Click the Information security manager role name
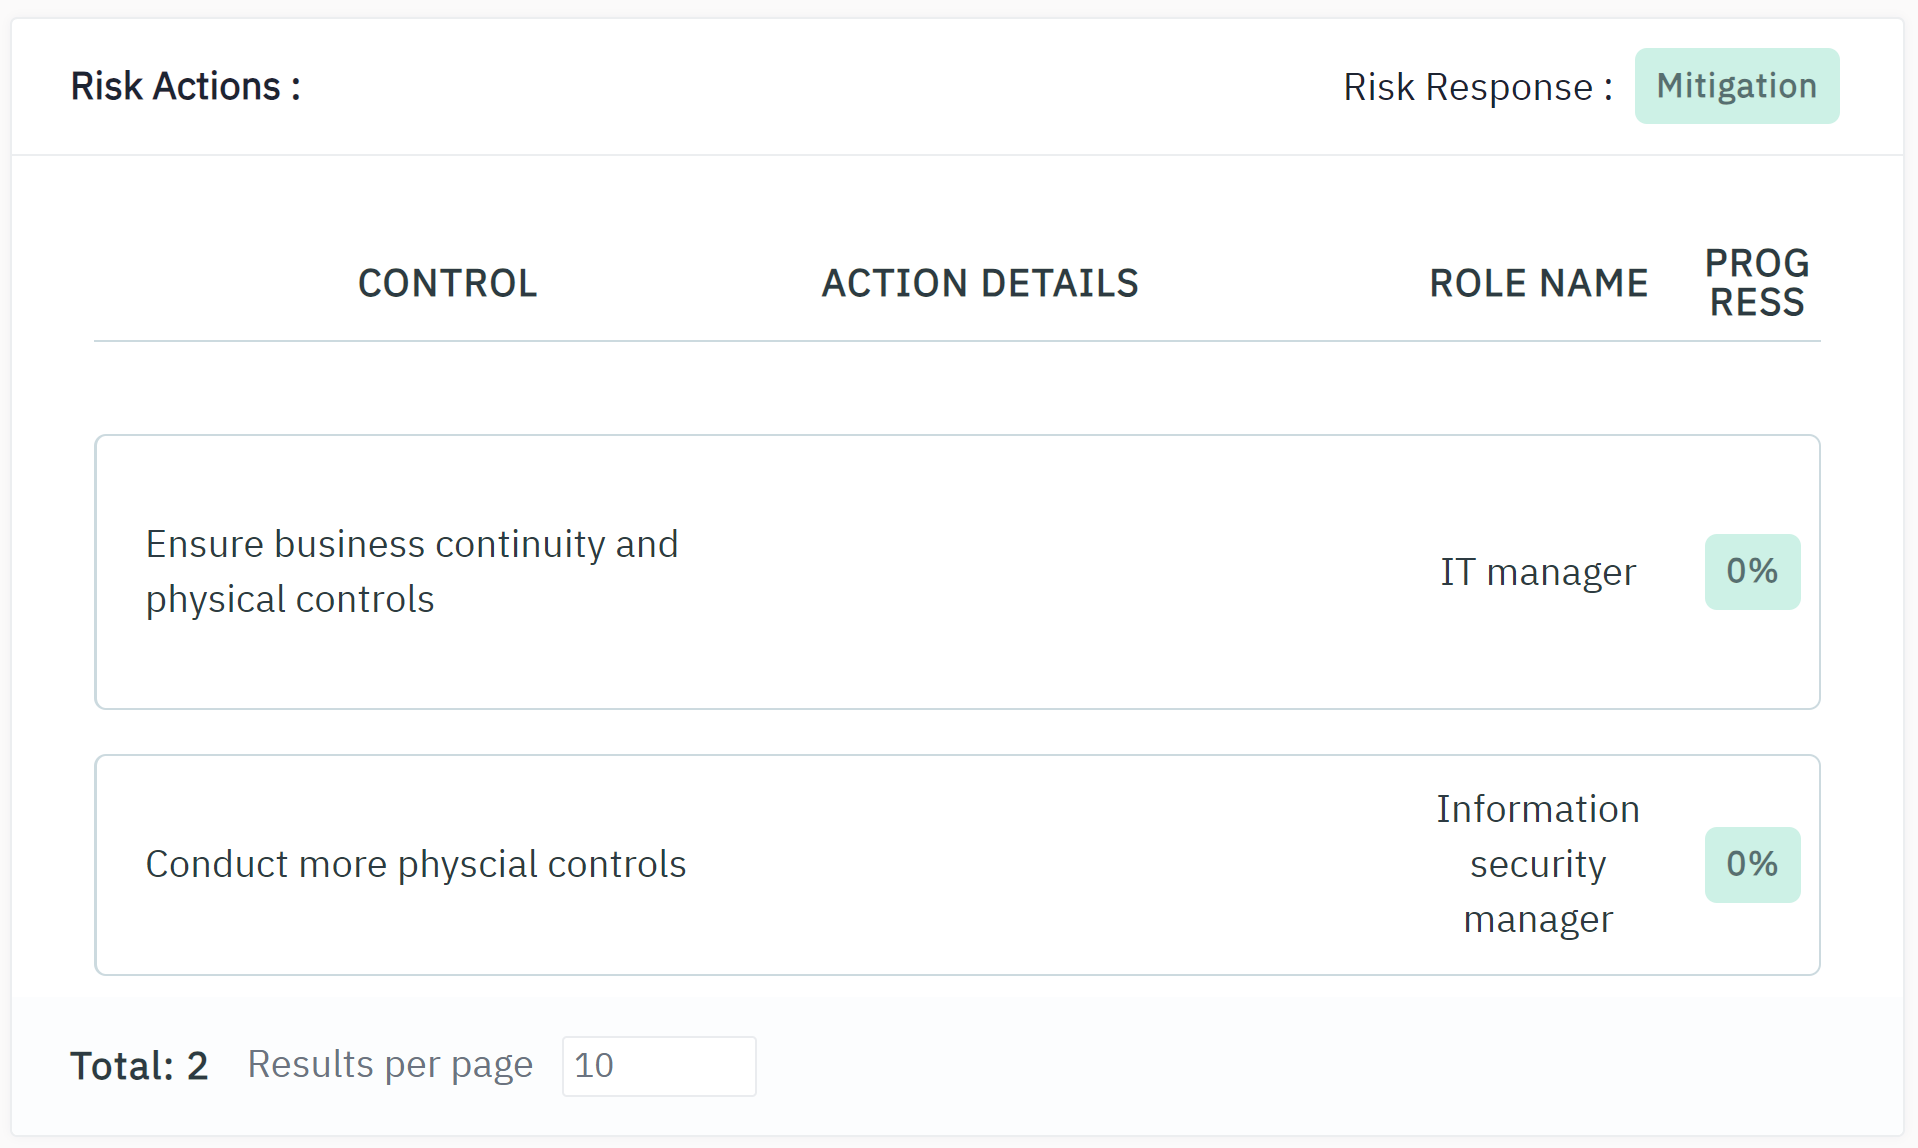 1537,864
